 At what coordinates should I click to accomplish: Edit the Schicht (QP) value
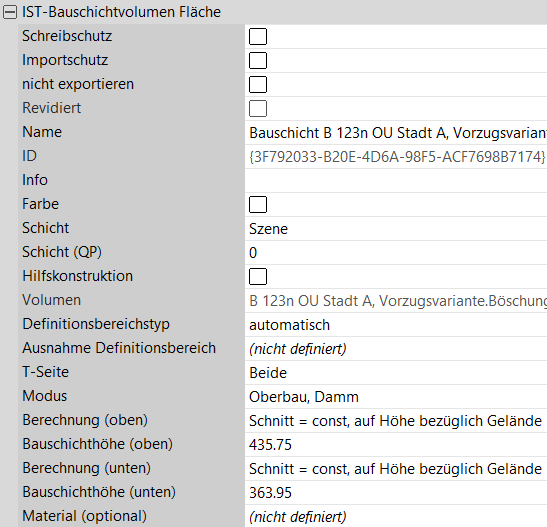(396, 253)
